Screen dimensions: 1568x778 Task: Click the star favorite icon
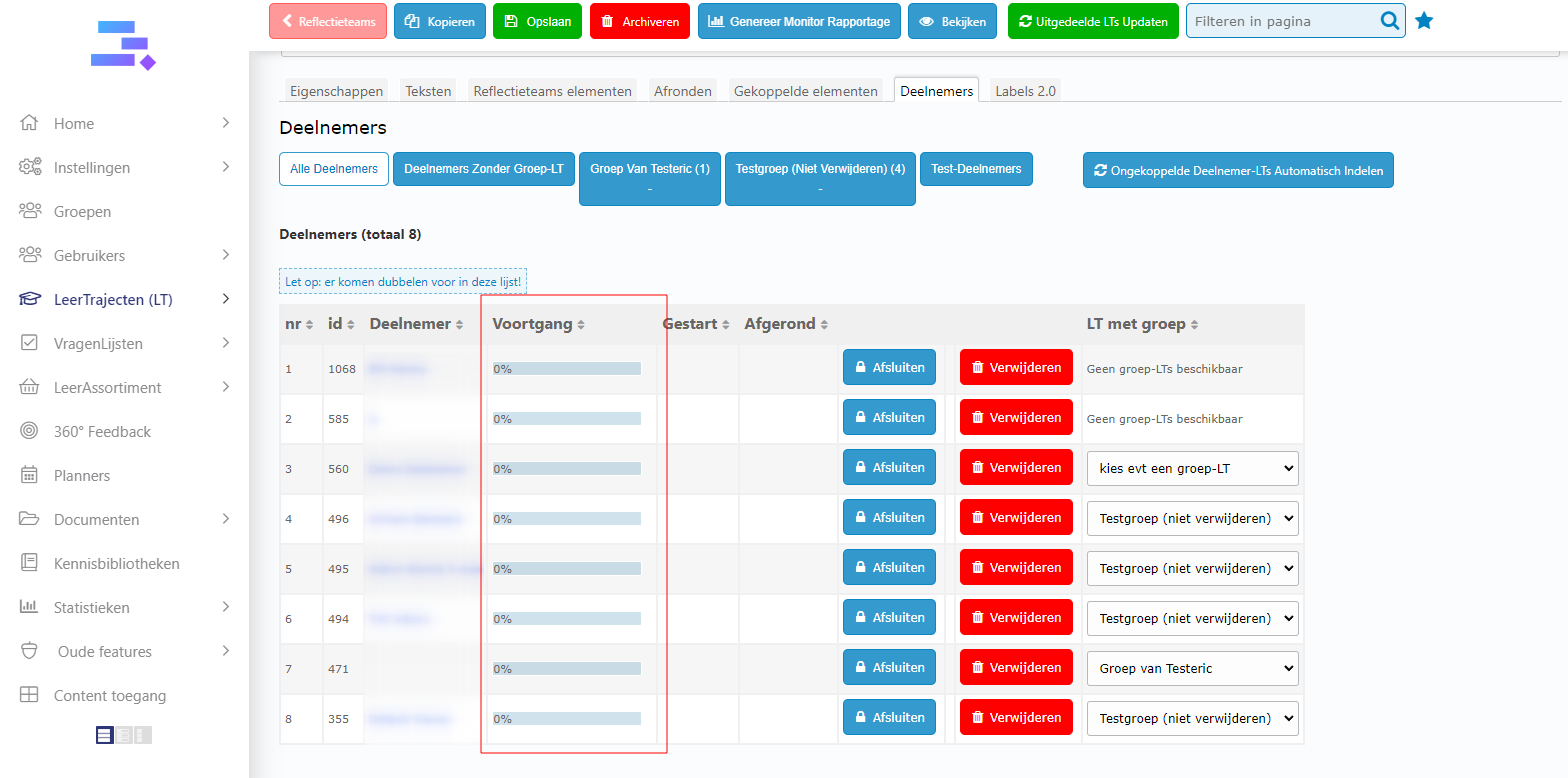pyautogui.click(x=1424, y=21)
